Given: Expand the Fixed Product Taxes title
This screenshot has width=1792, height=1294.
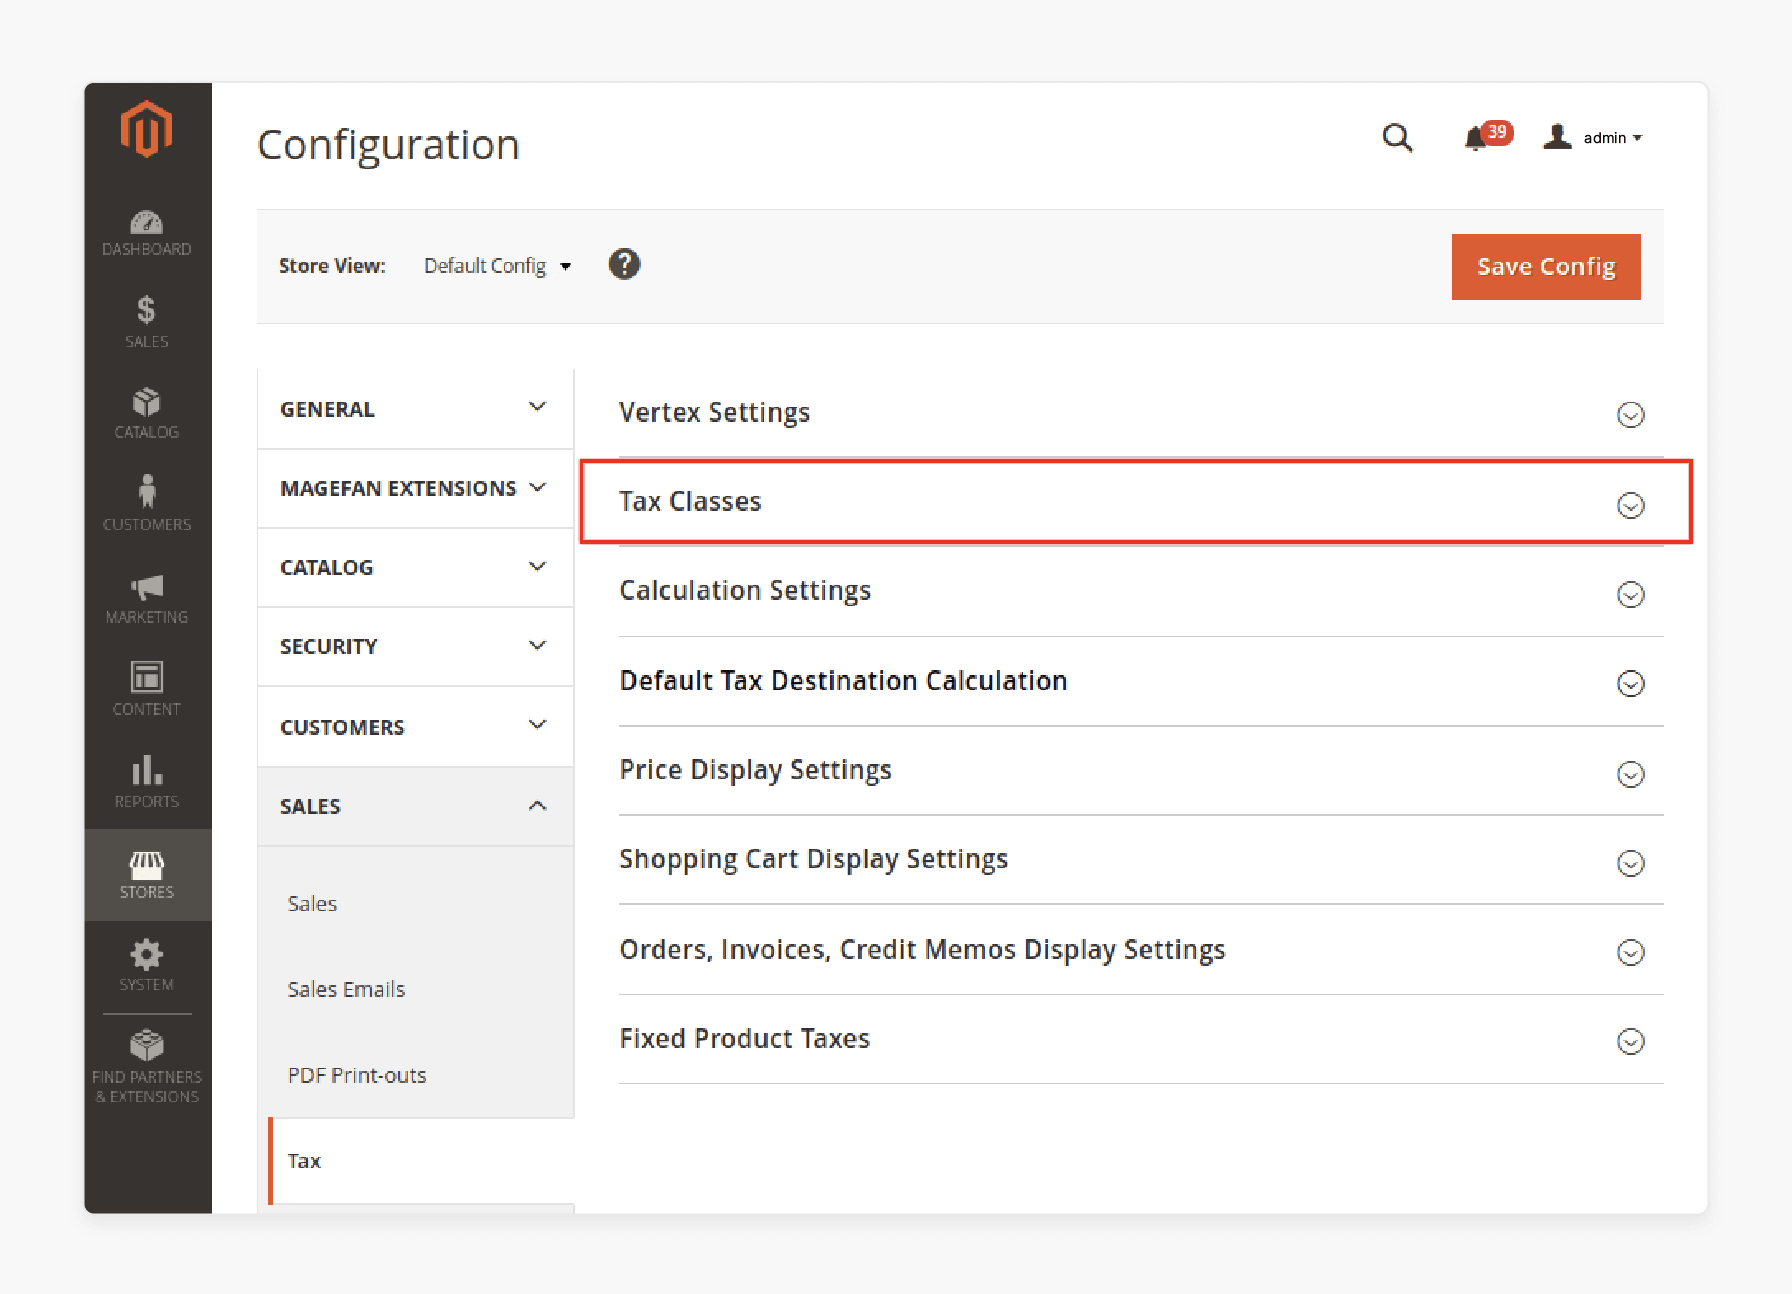Looking at the screenshot, I should click(x=744, y=1039).
